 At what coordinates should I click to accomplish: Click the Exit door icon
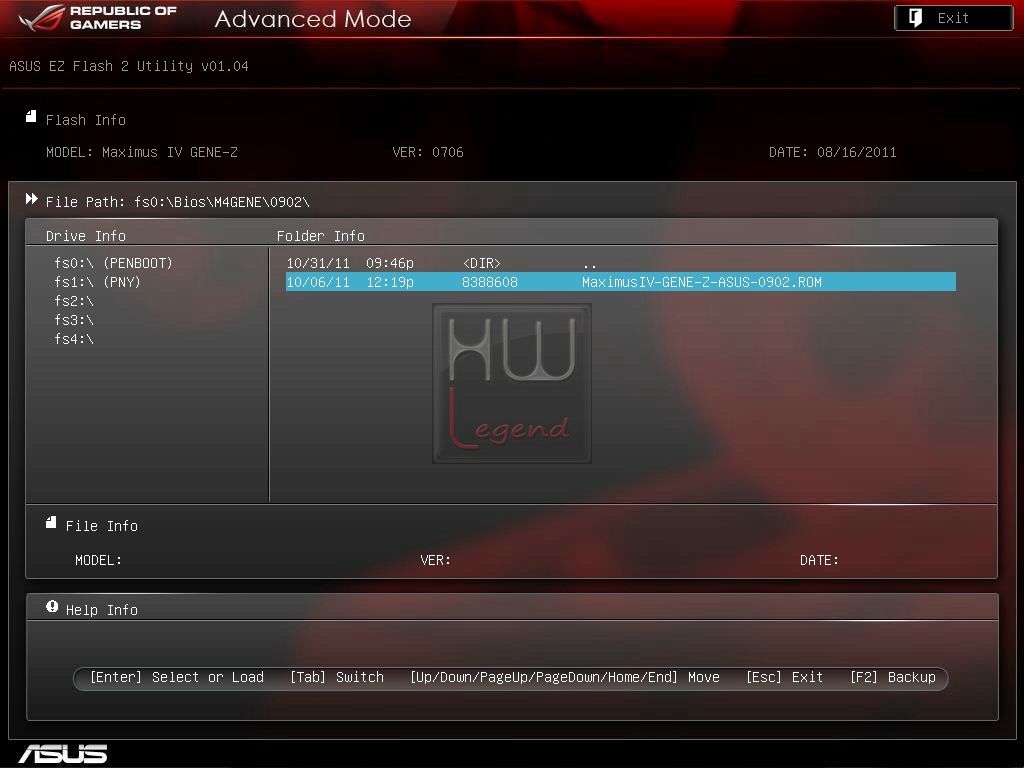[x=916, y=18]
